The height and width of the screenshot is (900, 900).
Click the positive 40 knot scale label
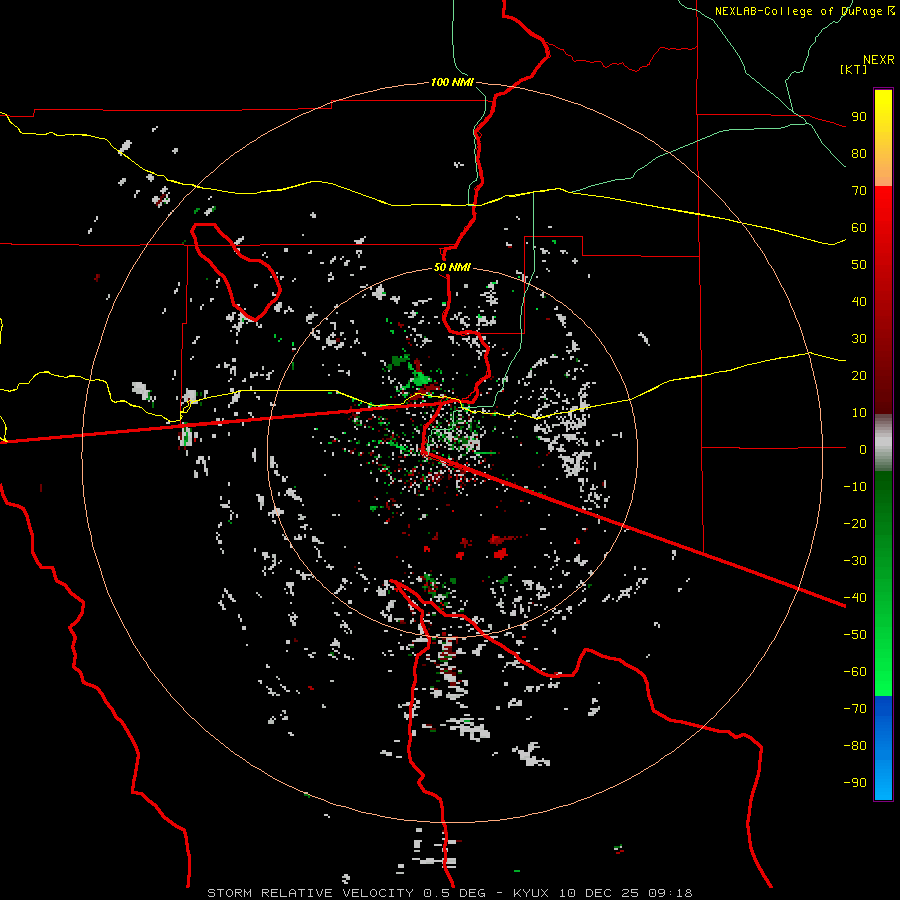(x=859, y=302)
